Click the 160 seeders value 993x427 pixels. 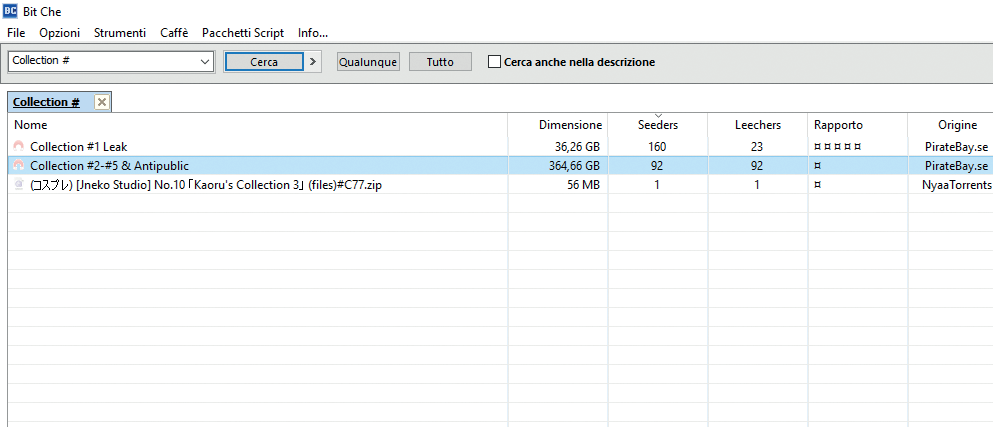point(657,147)
